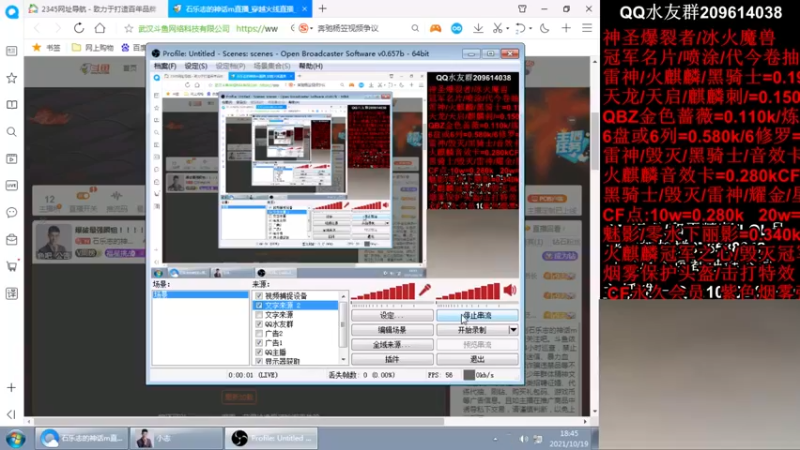Click the undo closed tab icon
This screenshot has width=800, height=450.
(519, 29)
